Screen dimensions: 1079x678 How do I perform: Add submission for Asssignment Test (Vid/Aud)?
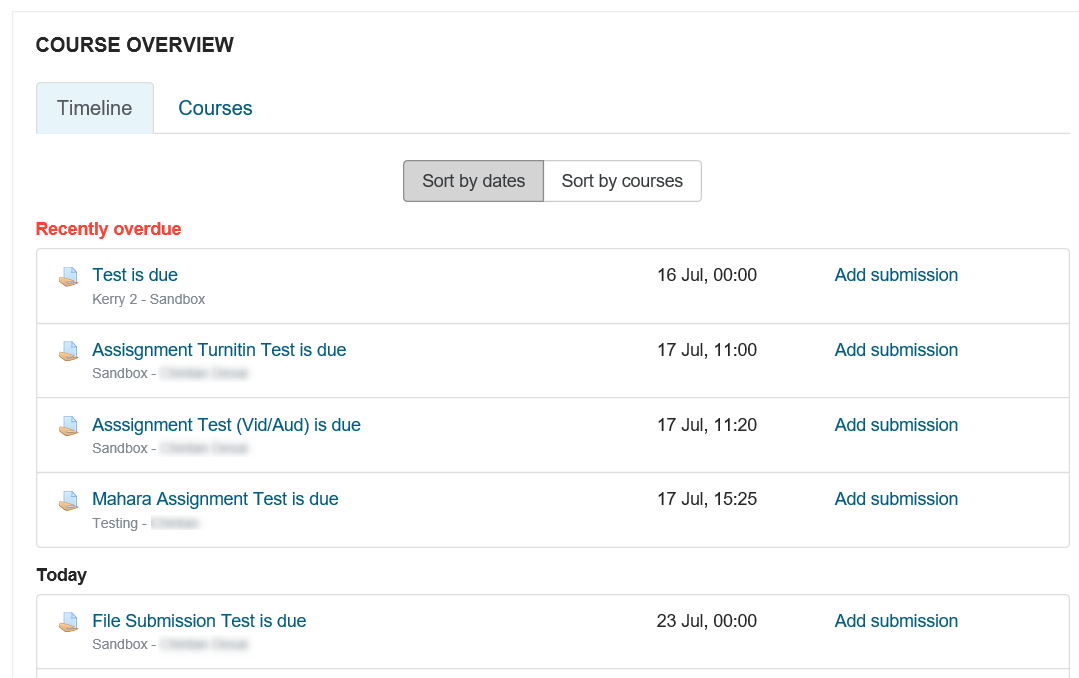pyautogui.click(x=896, y=425)
